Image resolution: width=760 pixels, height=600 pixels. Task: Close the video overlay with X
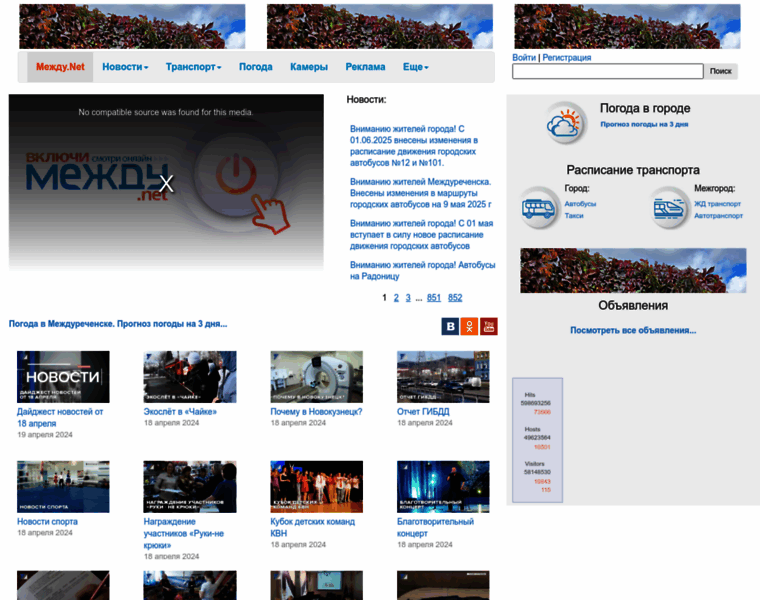click(166, 184)
